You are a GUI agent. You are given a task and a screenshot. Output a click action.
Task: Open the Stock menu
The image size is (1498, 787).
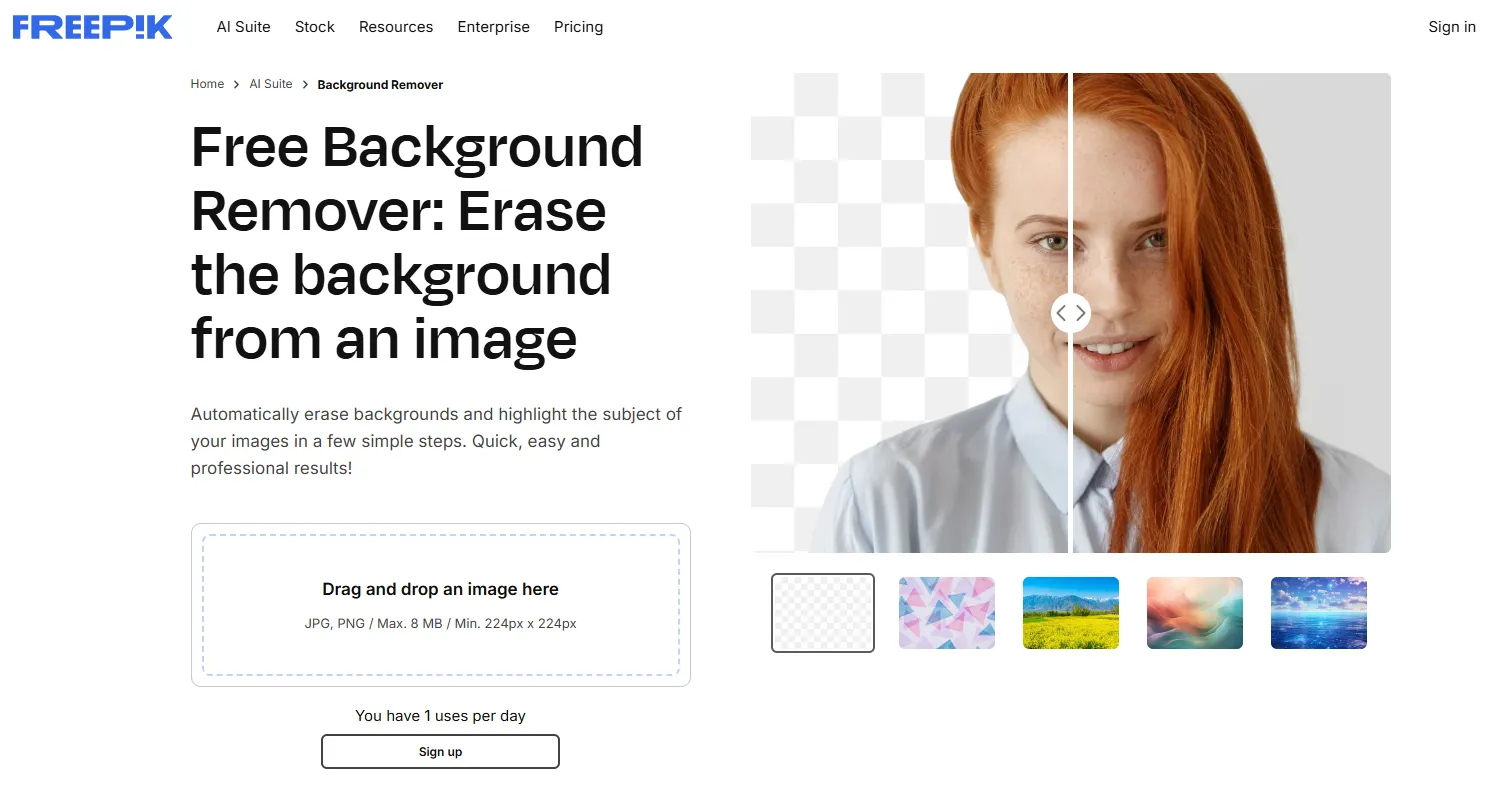click(x=315, y=27)
